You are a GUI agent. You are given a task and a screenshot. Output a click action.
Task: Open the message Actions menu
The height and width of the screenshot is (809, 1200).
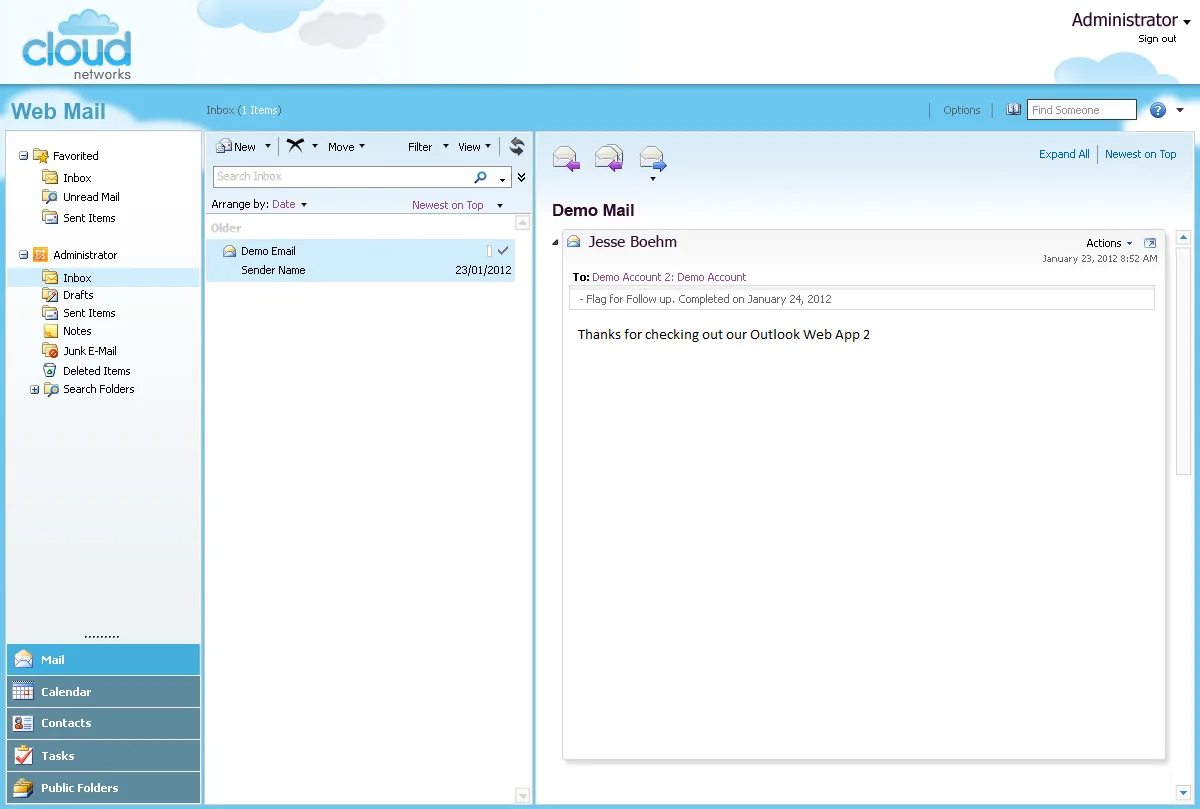(x=1109, y=243)
